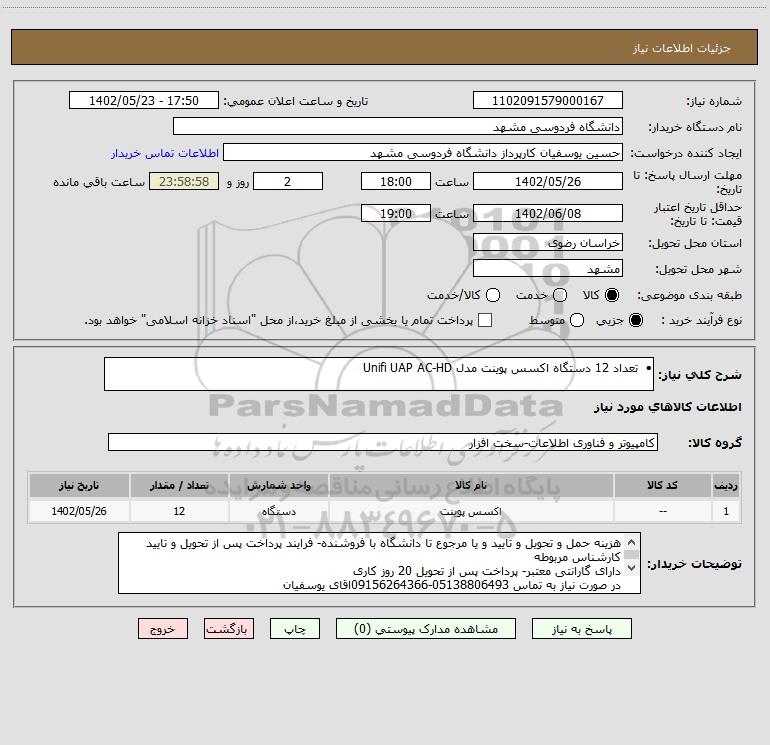Image resolution: width=770 pixels, height=745 pixels.
Task: Click the تعداد / مقدار column header
Action: [179, 486]
